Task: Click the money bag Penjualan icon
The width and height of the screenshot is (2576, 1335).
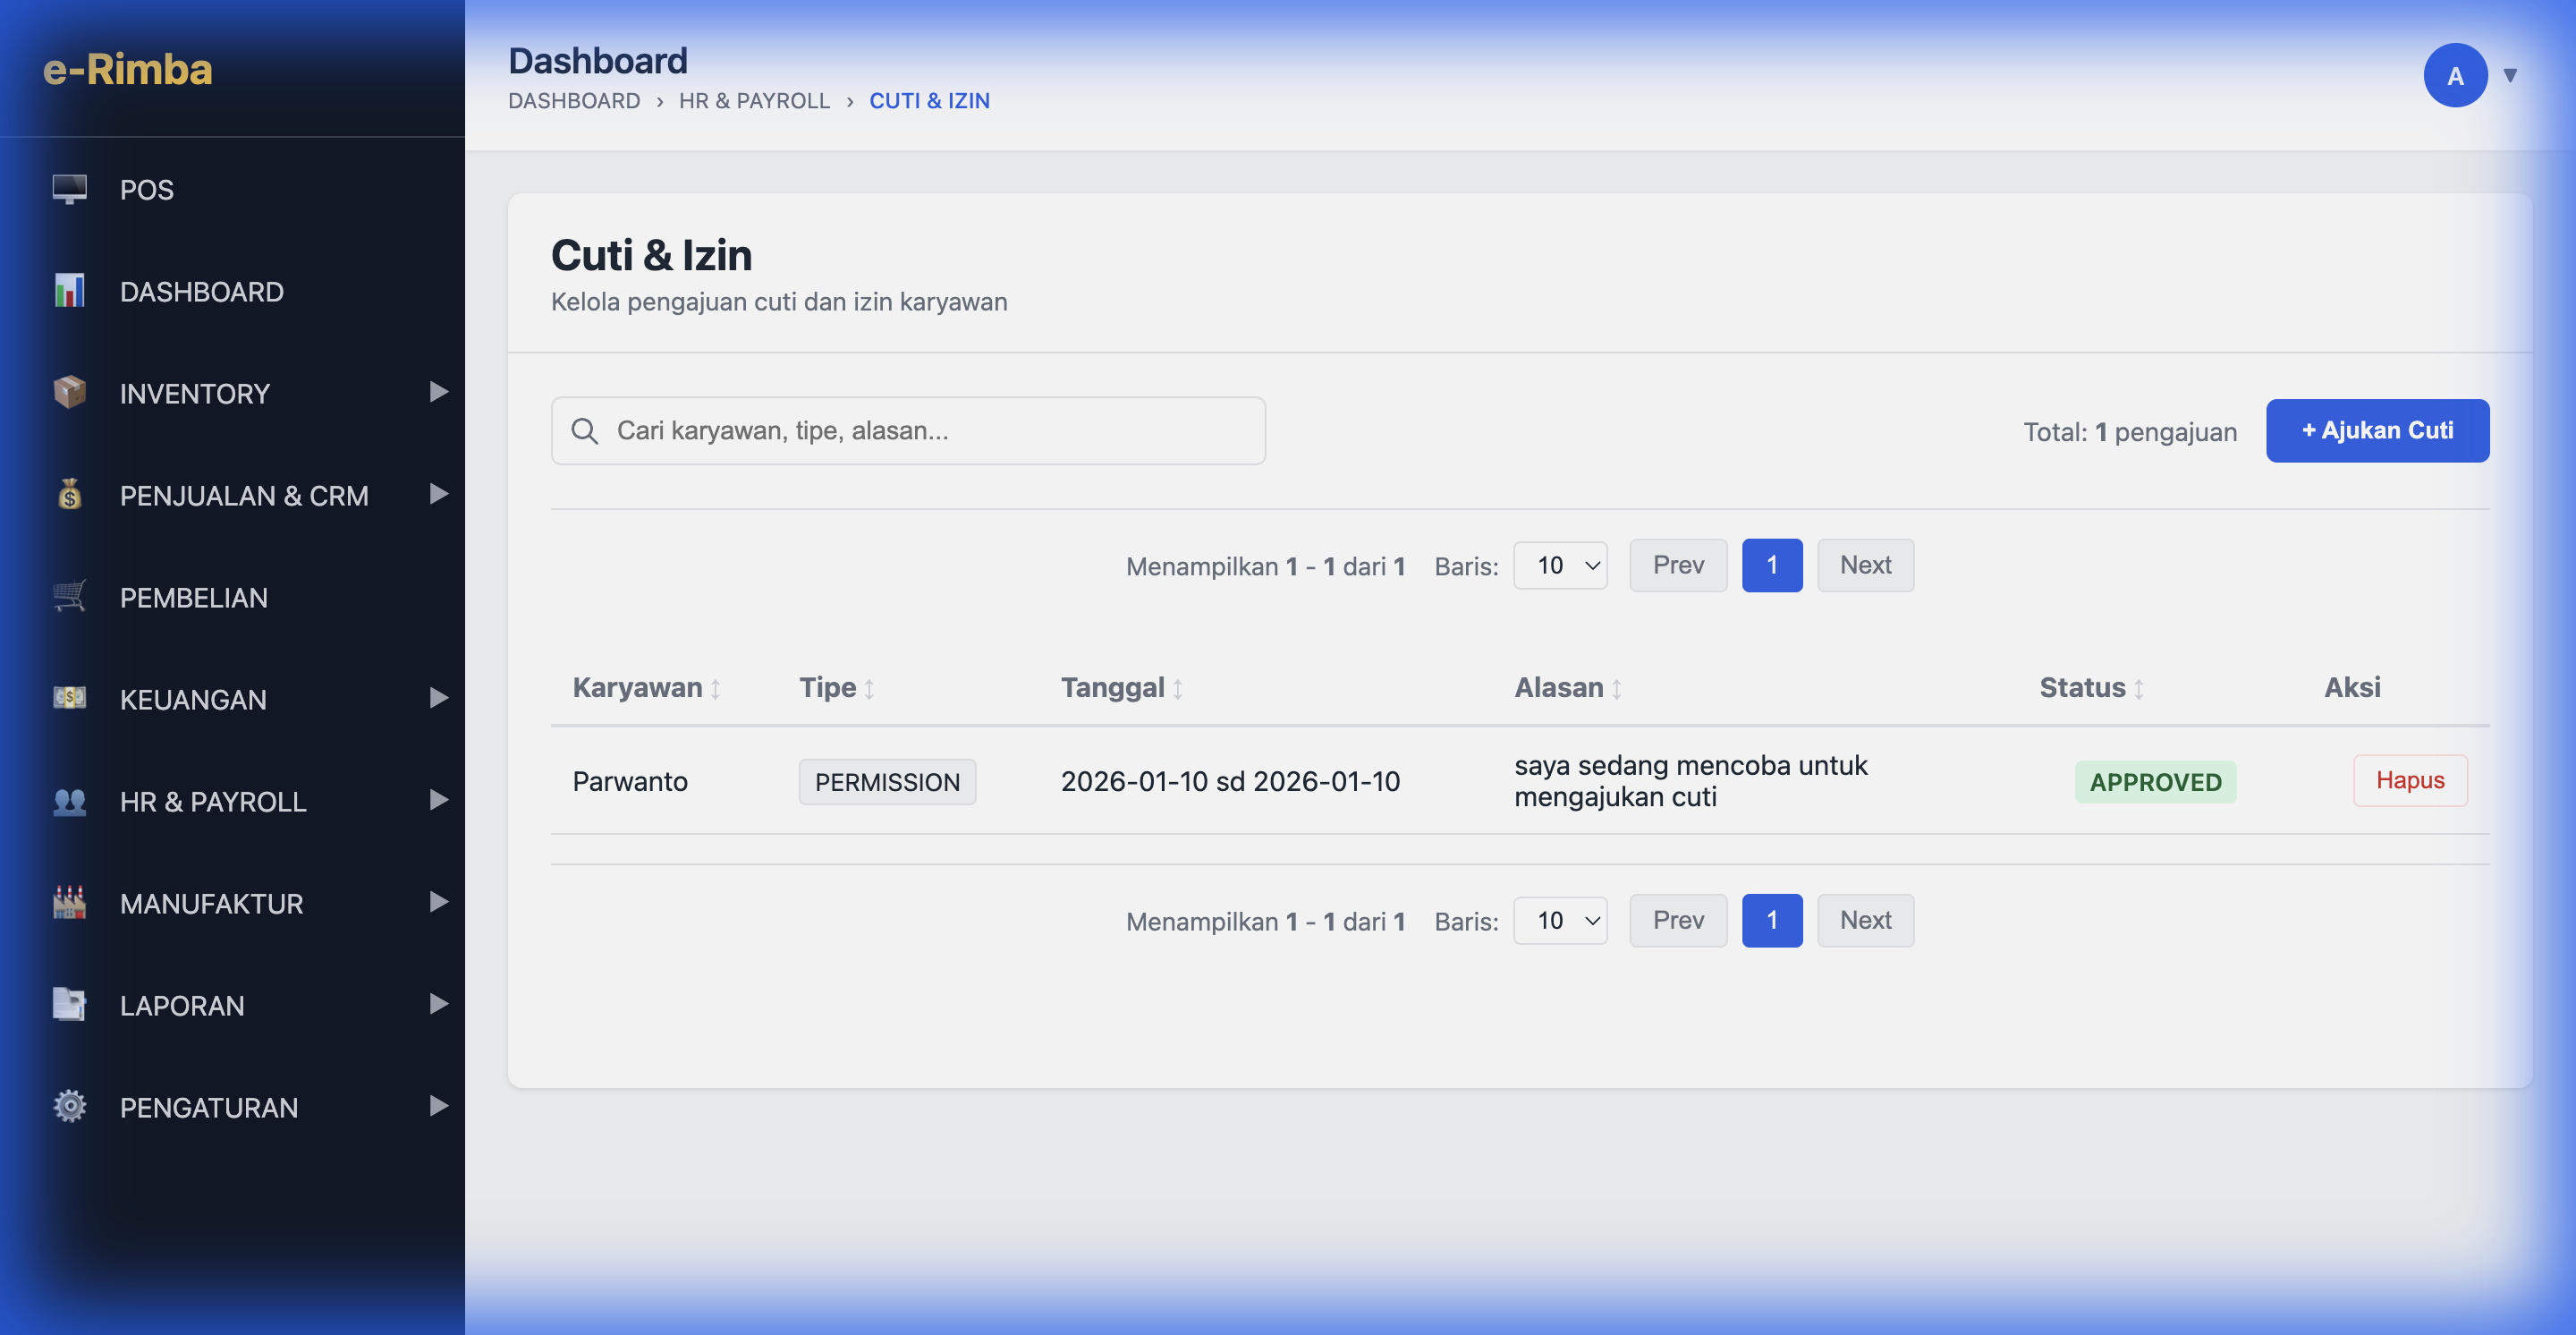Action: pyautogui.click(x=69, y=495)
